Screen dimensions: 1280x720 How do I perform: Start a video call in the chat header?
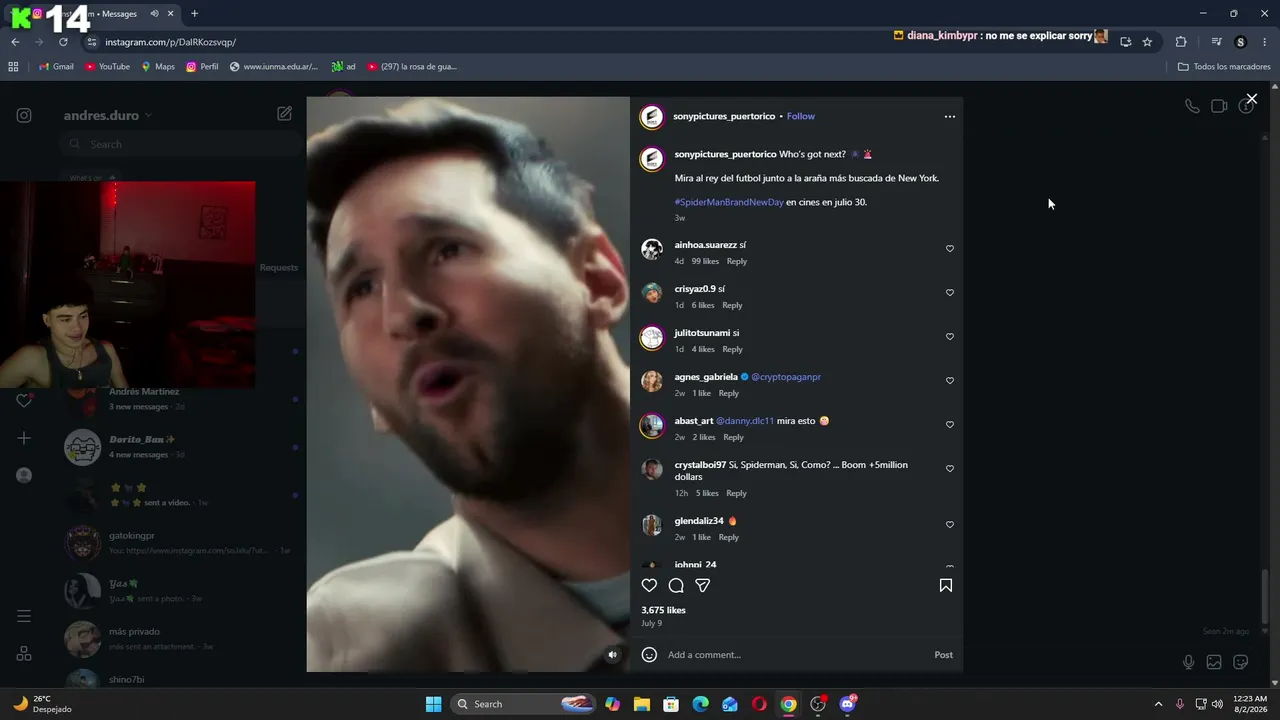[x=1219, y=106]
